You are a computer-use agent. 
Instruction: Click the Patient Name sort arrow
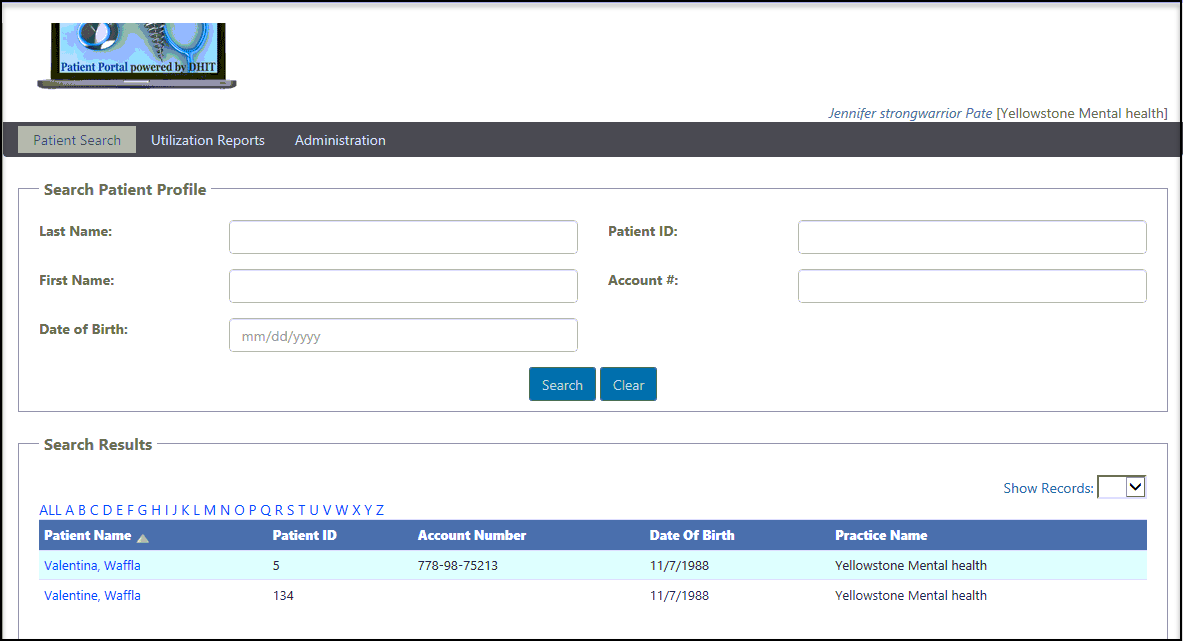pyautogui.click(x=143, y=538)
